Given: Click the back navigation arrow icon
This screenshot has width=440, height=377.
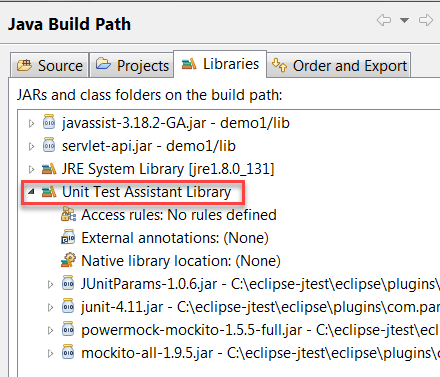Looking at the screenshot, I should coord(384,20).
